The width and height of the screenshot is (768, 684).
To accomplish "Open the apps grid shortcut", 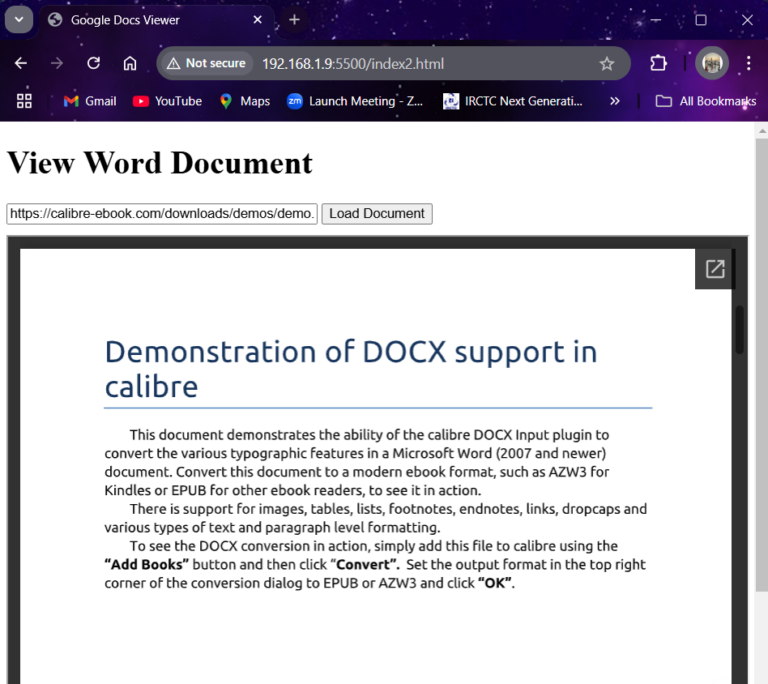I will pos(24,101).
